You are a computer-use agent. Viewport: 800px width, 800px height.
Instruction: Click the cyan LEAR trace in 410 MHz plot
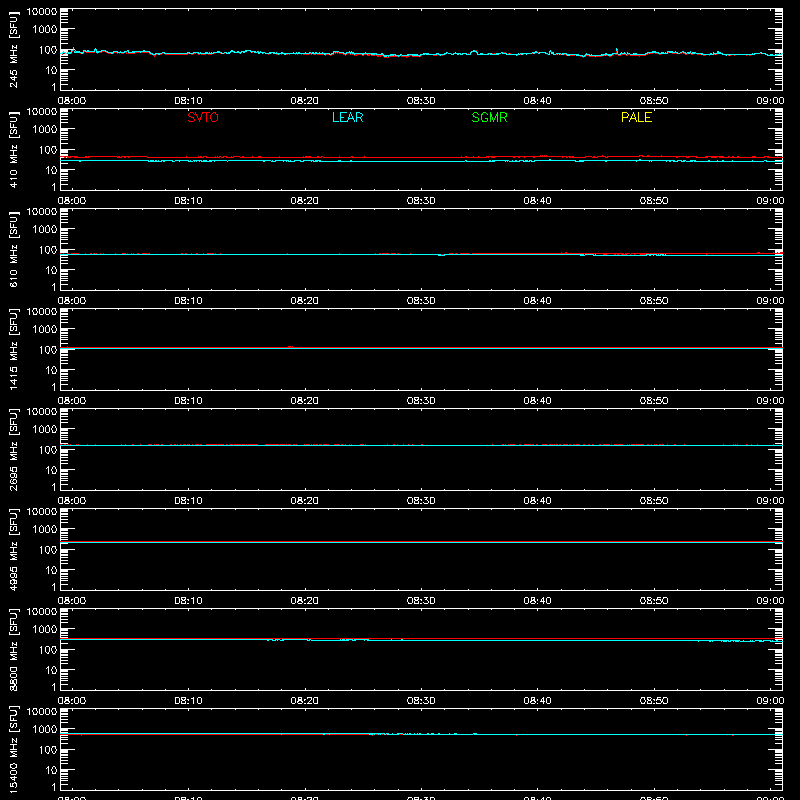[421, 161]
